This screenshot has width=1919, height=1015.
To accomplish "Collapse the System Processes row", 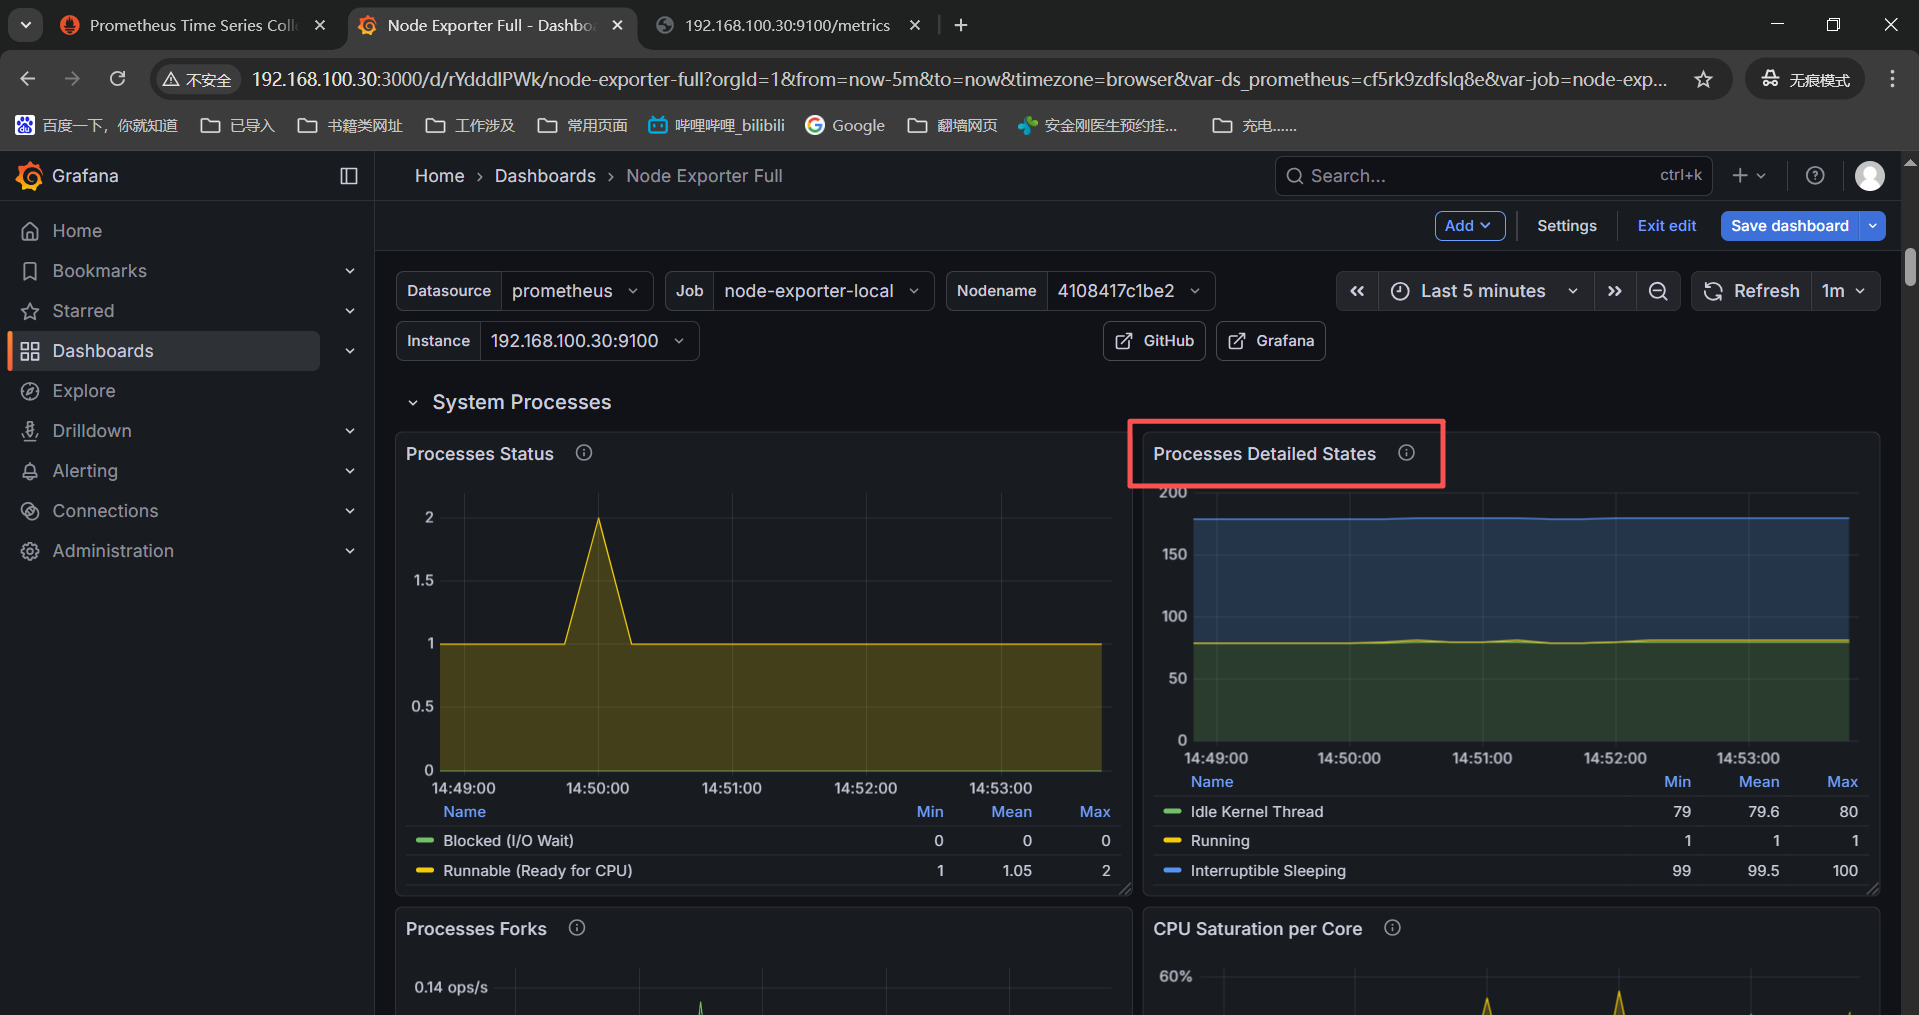I will coord(412,402).
